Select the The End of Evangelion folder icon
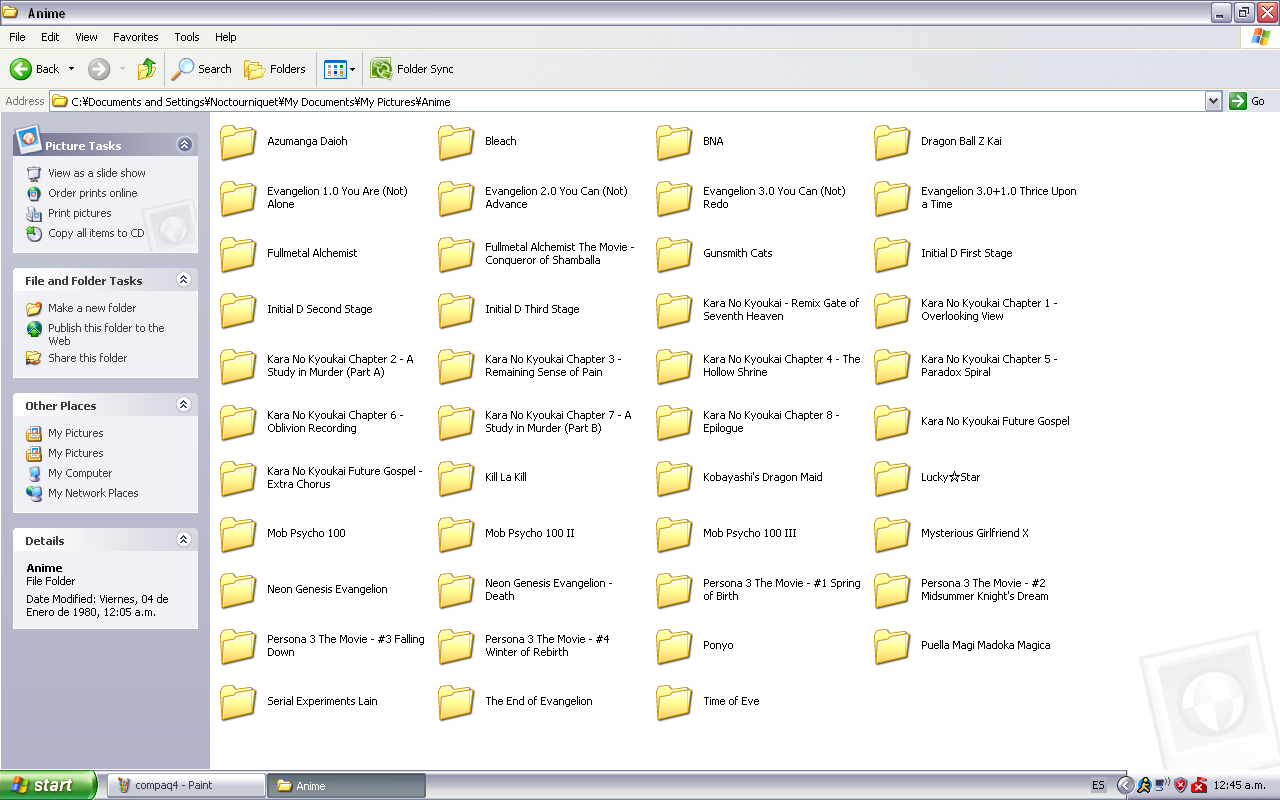The image size is (1280, 800). [x=456, y=702]
